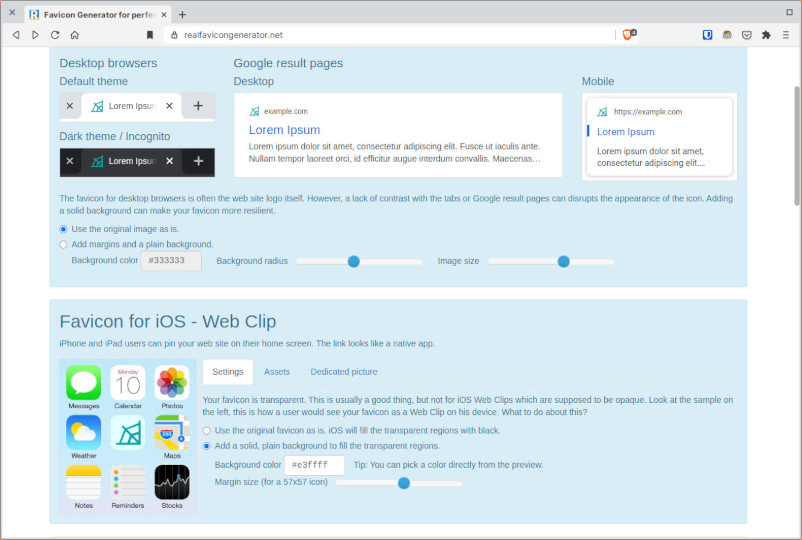Screen dimensions: 802x540
Task: Select 'Use the original favicon as is' for iOS
Action: 207,431
